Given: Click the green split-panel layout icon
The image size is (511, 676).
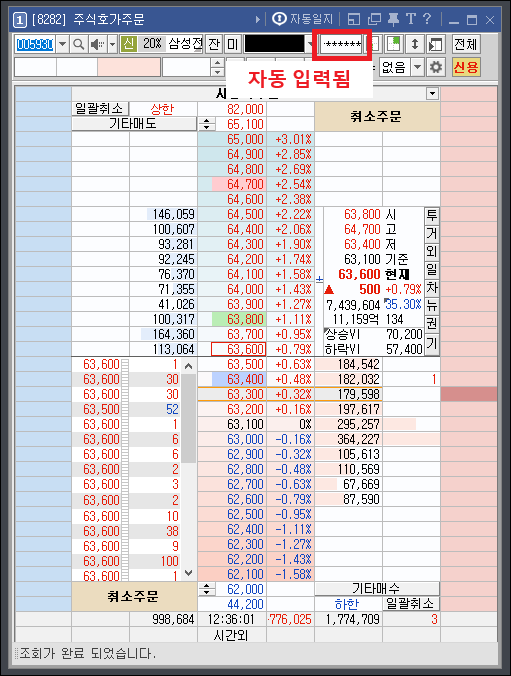Looking at the screenshot, I should click(x=394, y=44).
